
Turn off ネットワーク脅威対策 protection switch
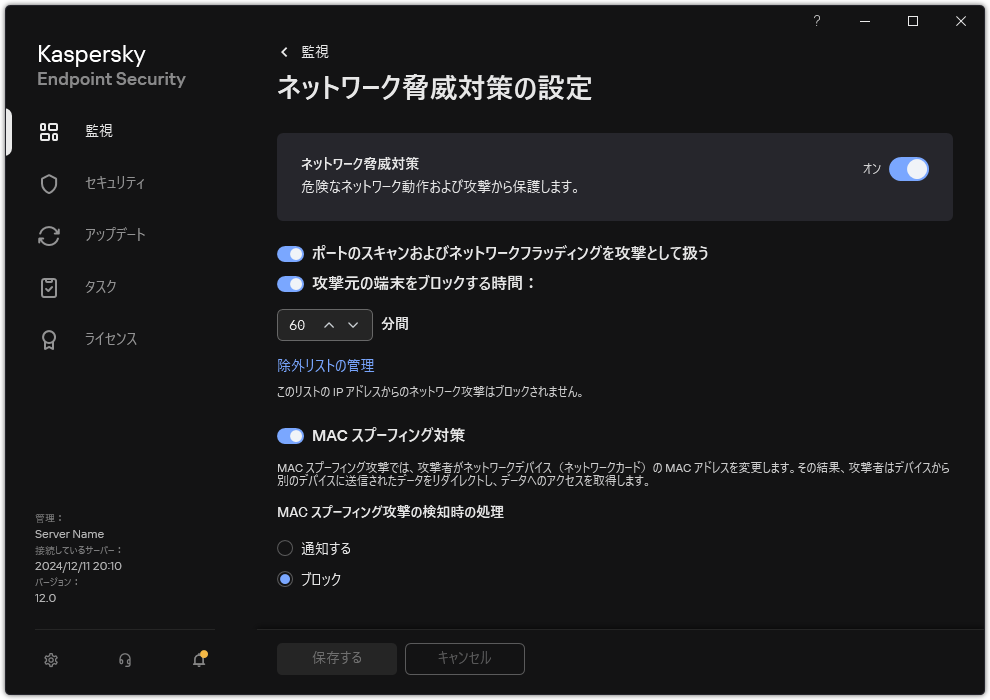point(910,170)
